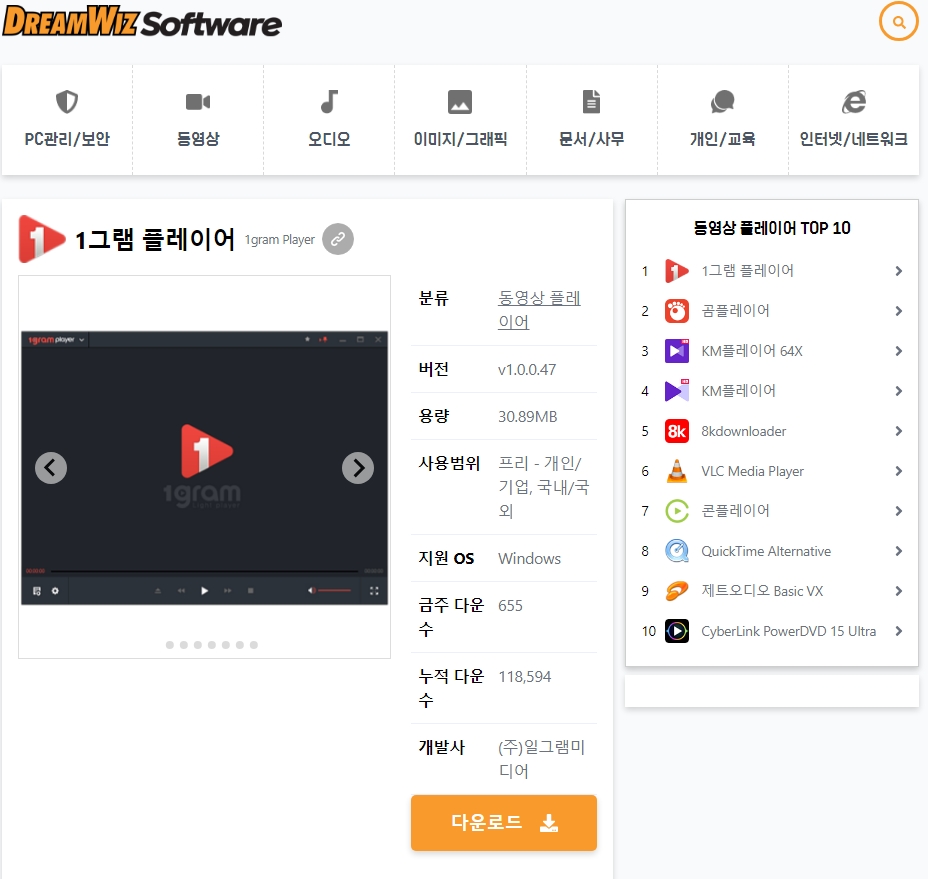
Task: Select the 곰플레이어 paw icon
Action: pos(675,311)
